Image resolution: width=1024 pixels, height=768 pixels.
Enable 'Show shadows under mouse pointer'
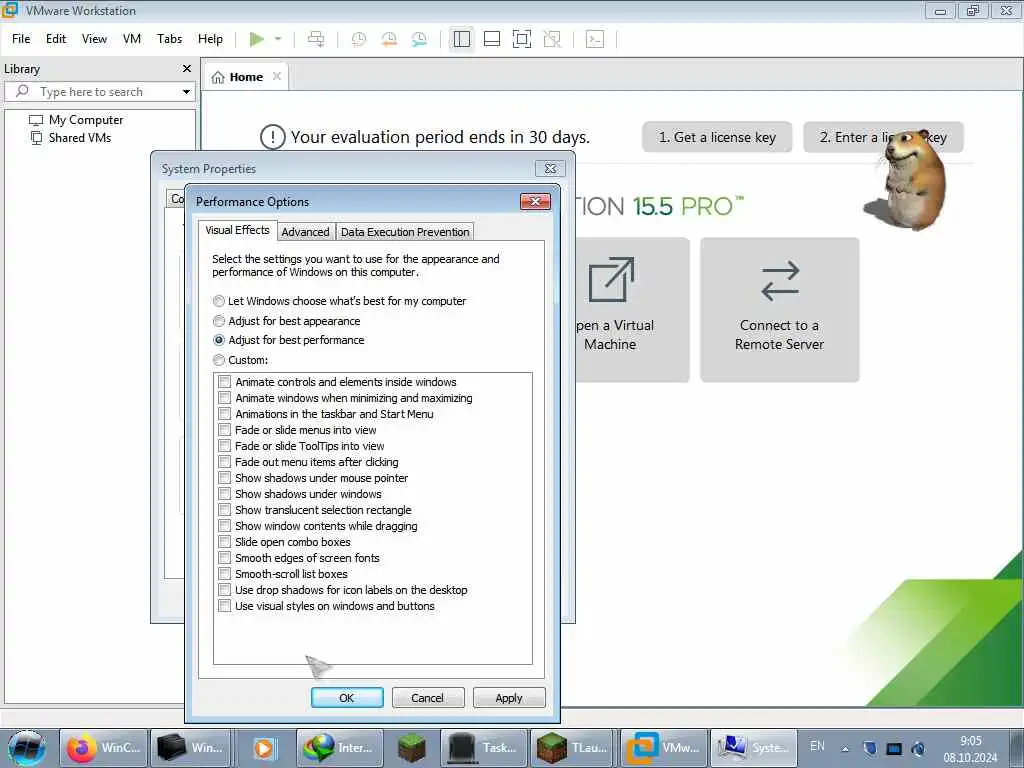(225, 478)
